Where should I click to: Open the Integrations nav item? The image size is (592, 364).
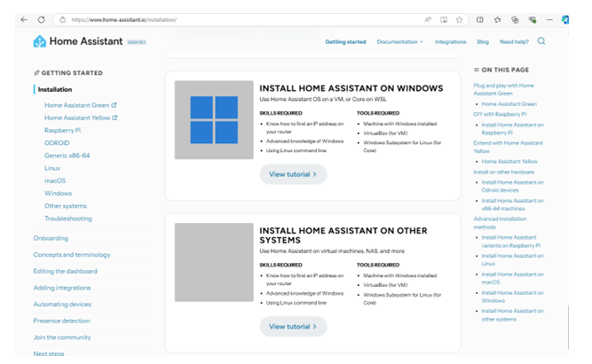click(x=450, y=42)
